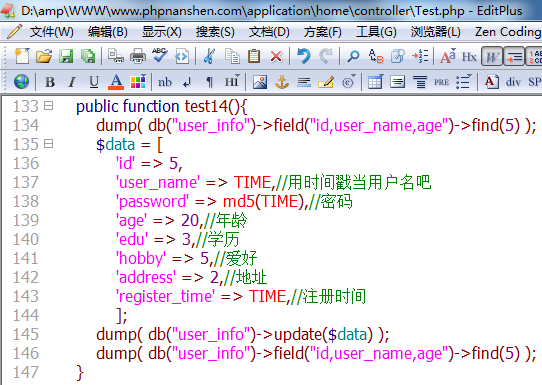Insert a paragraph tag icon
542x385 pixels.
pyautogui.click(x=209, y=82)
